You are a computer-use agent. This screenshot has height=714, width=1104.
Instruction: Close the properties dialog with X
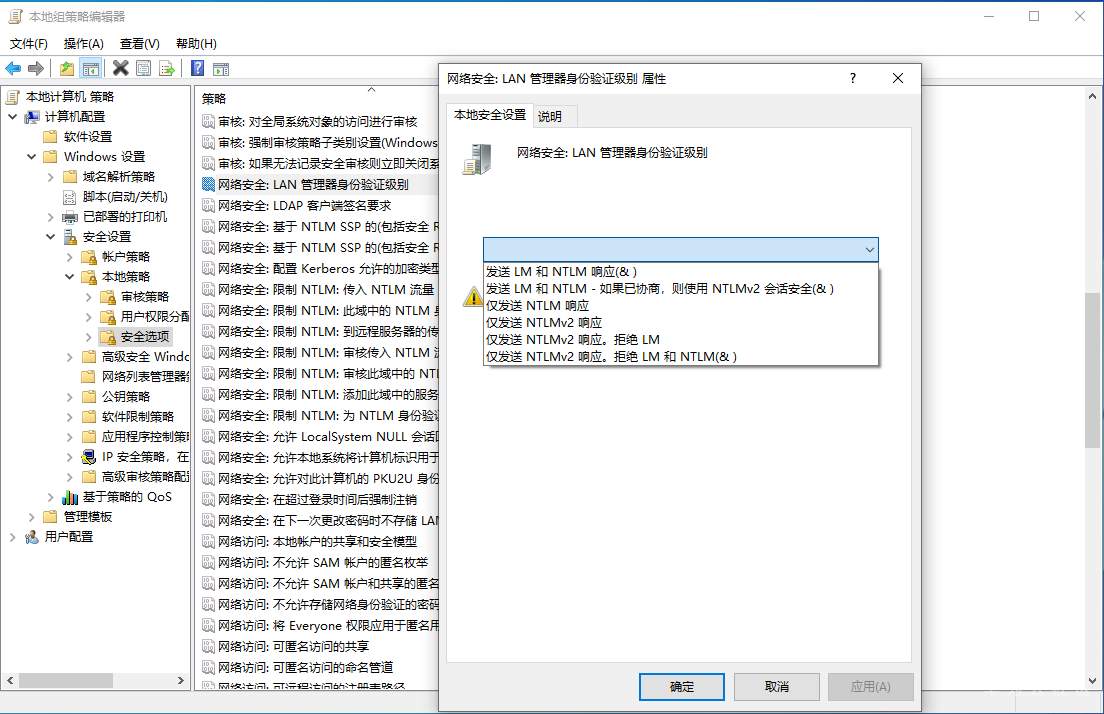pyautogui.click(x=898, y=78)
